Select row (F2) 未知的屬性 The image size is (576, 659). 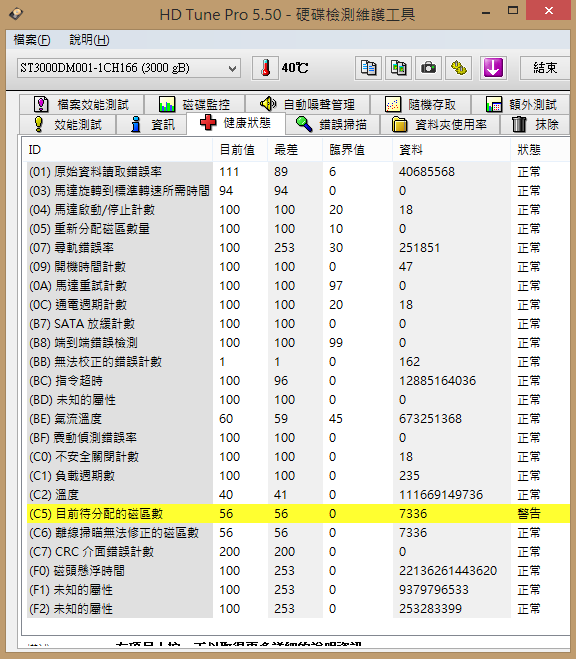pos(298,609)
